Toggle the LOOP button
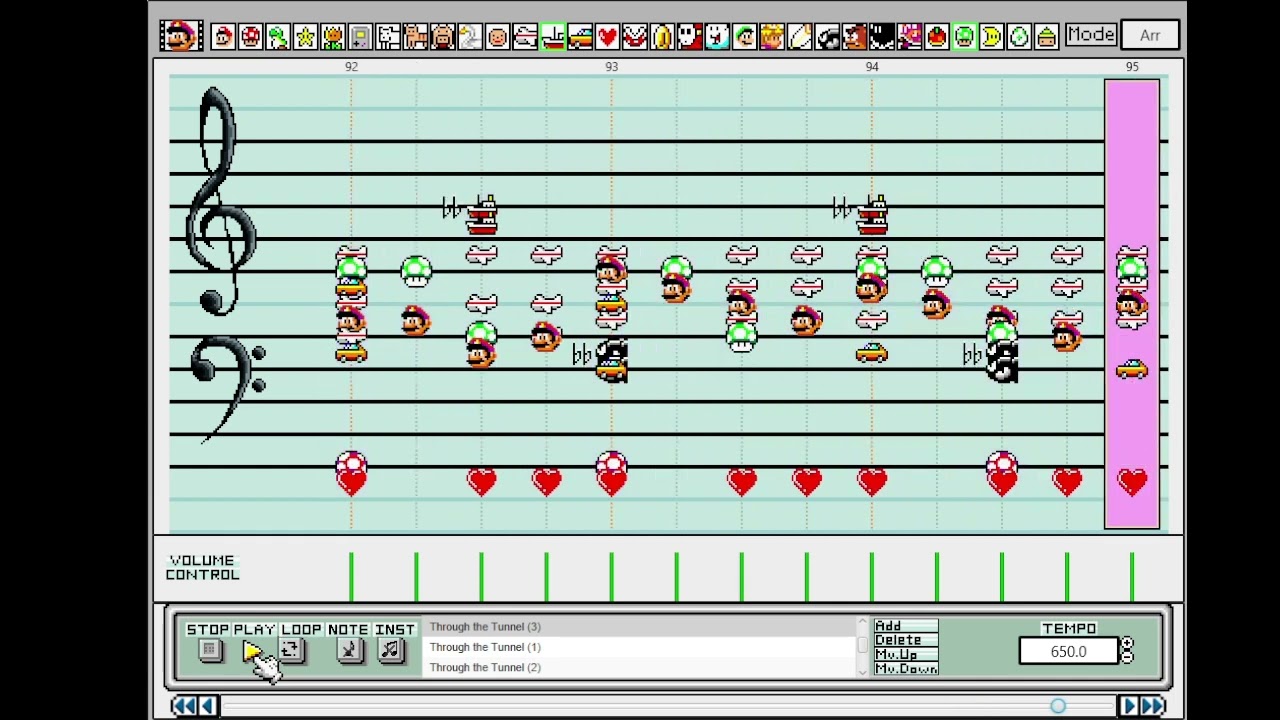This screenshot has width=1280, height=720. tap(290, 651)
